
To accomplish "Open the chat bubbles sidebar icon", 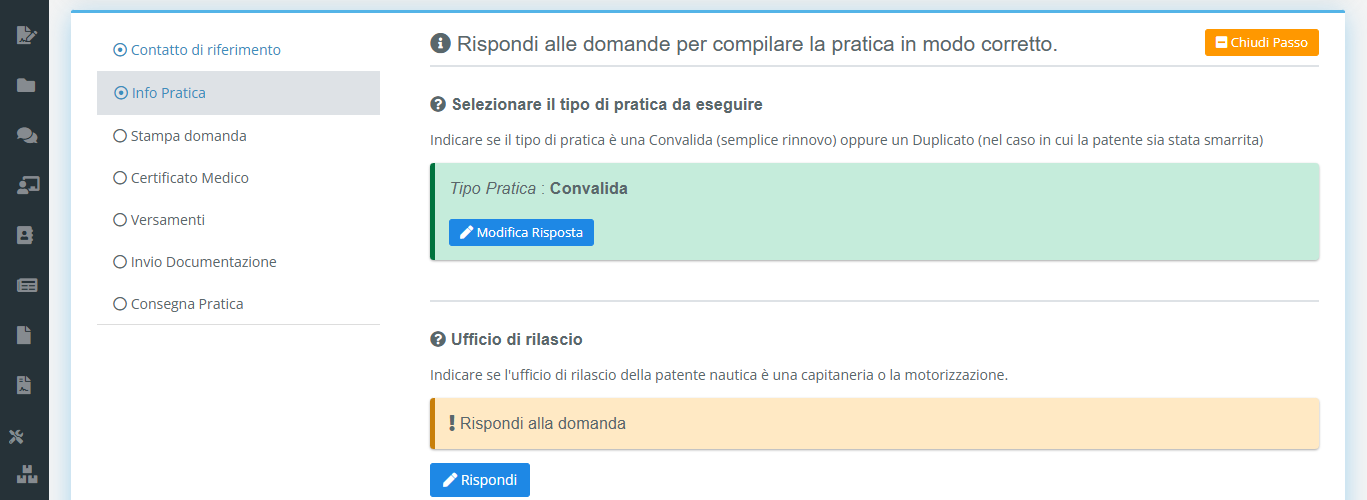I will click(x=26, y=135).
